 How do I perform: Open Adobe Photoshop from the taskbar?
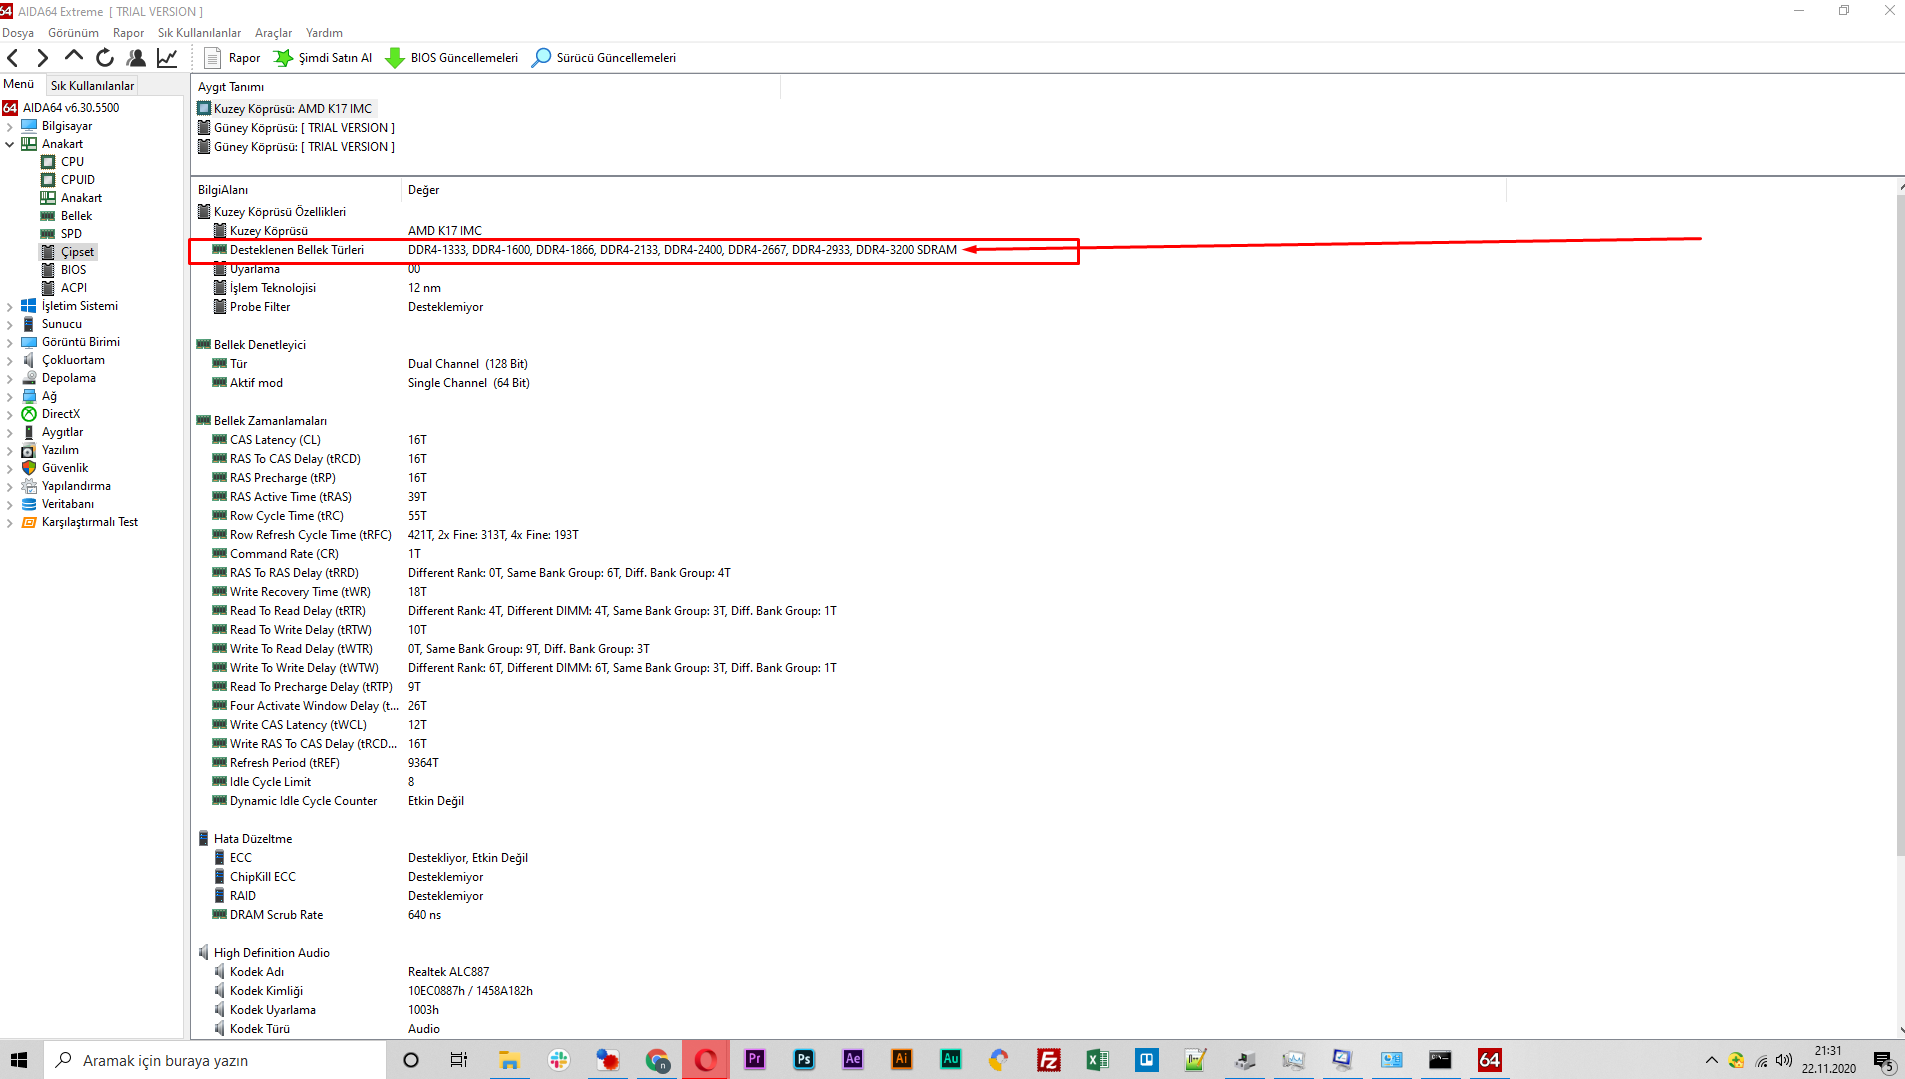(804, 1060)
